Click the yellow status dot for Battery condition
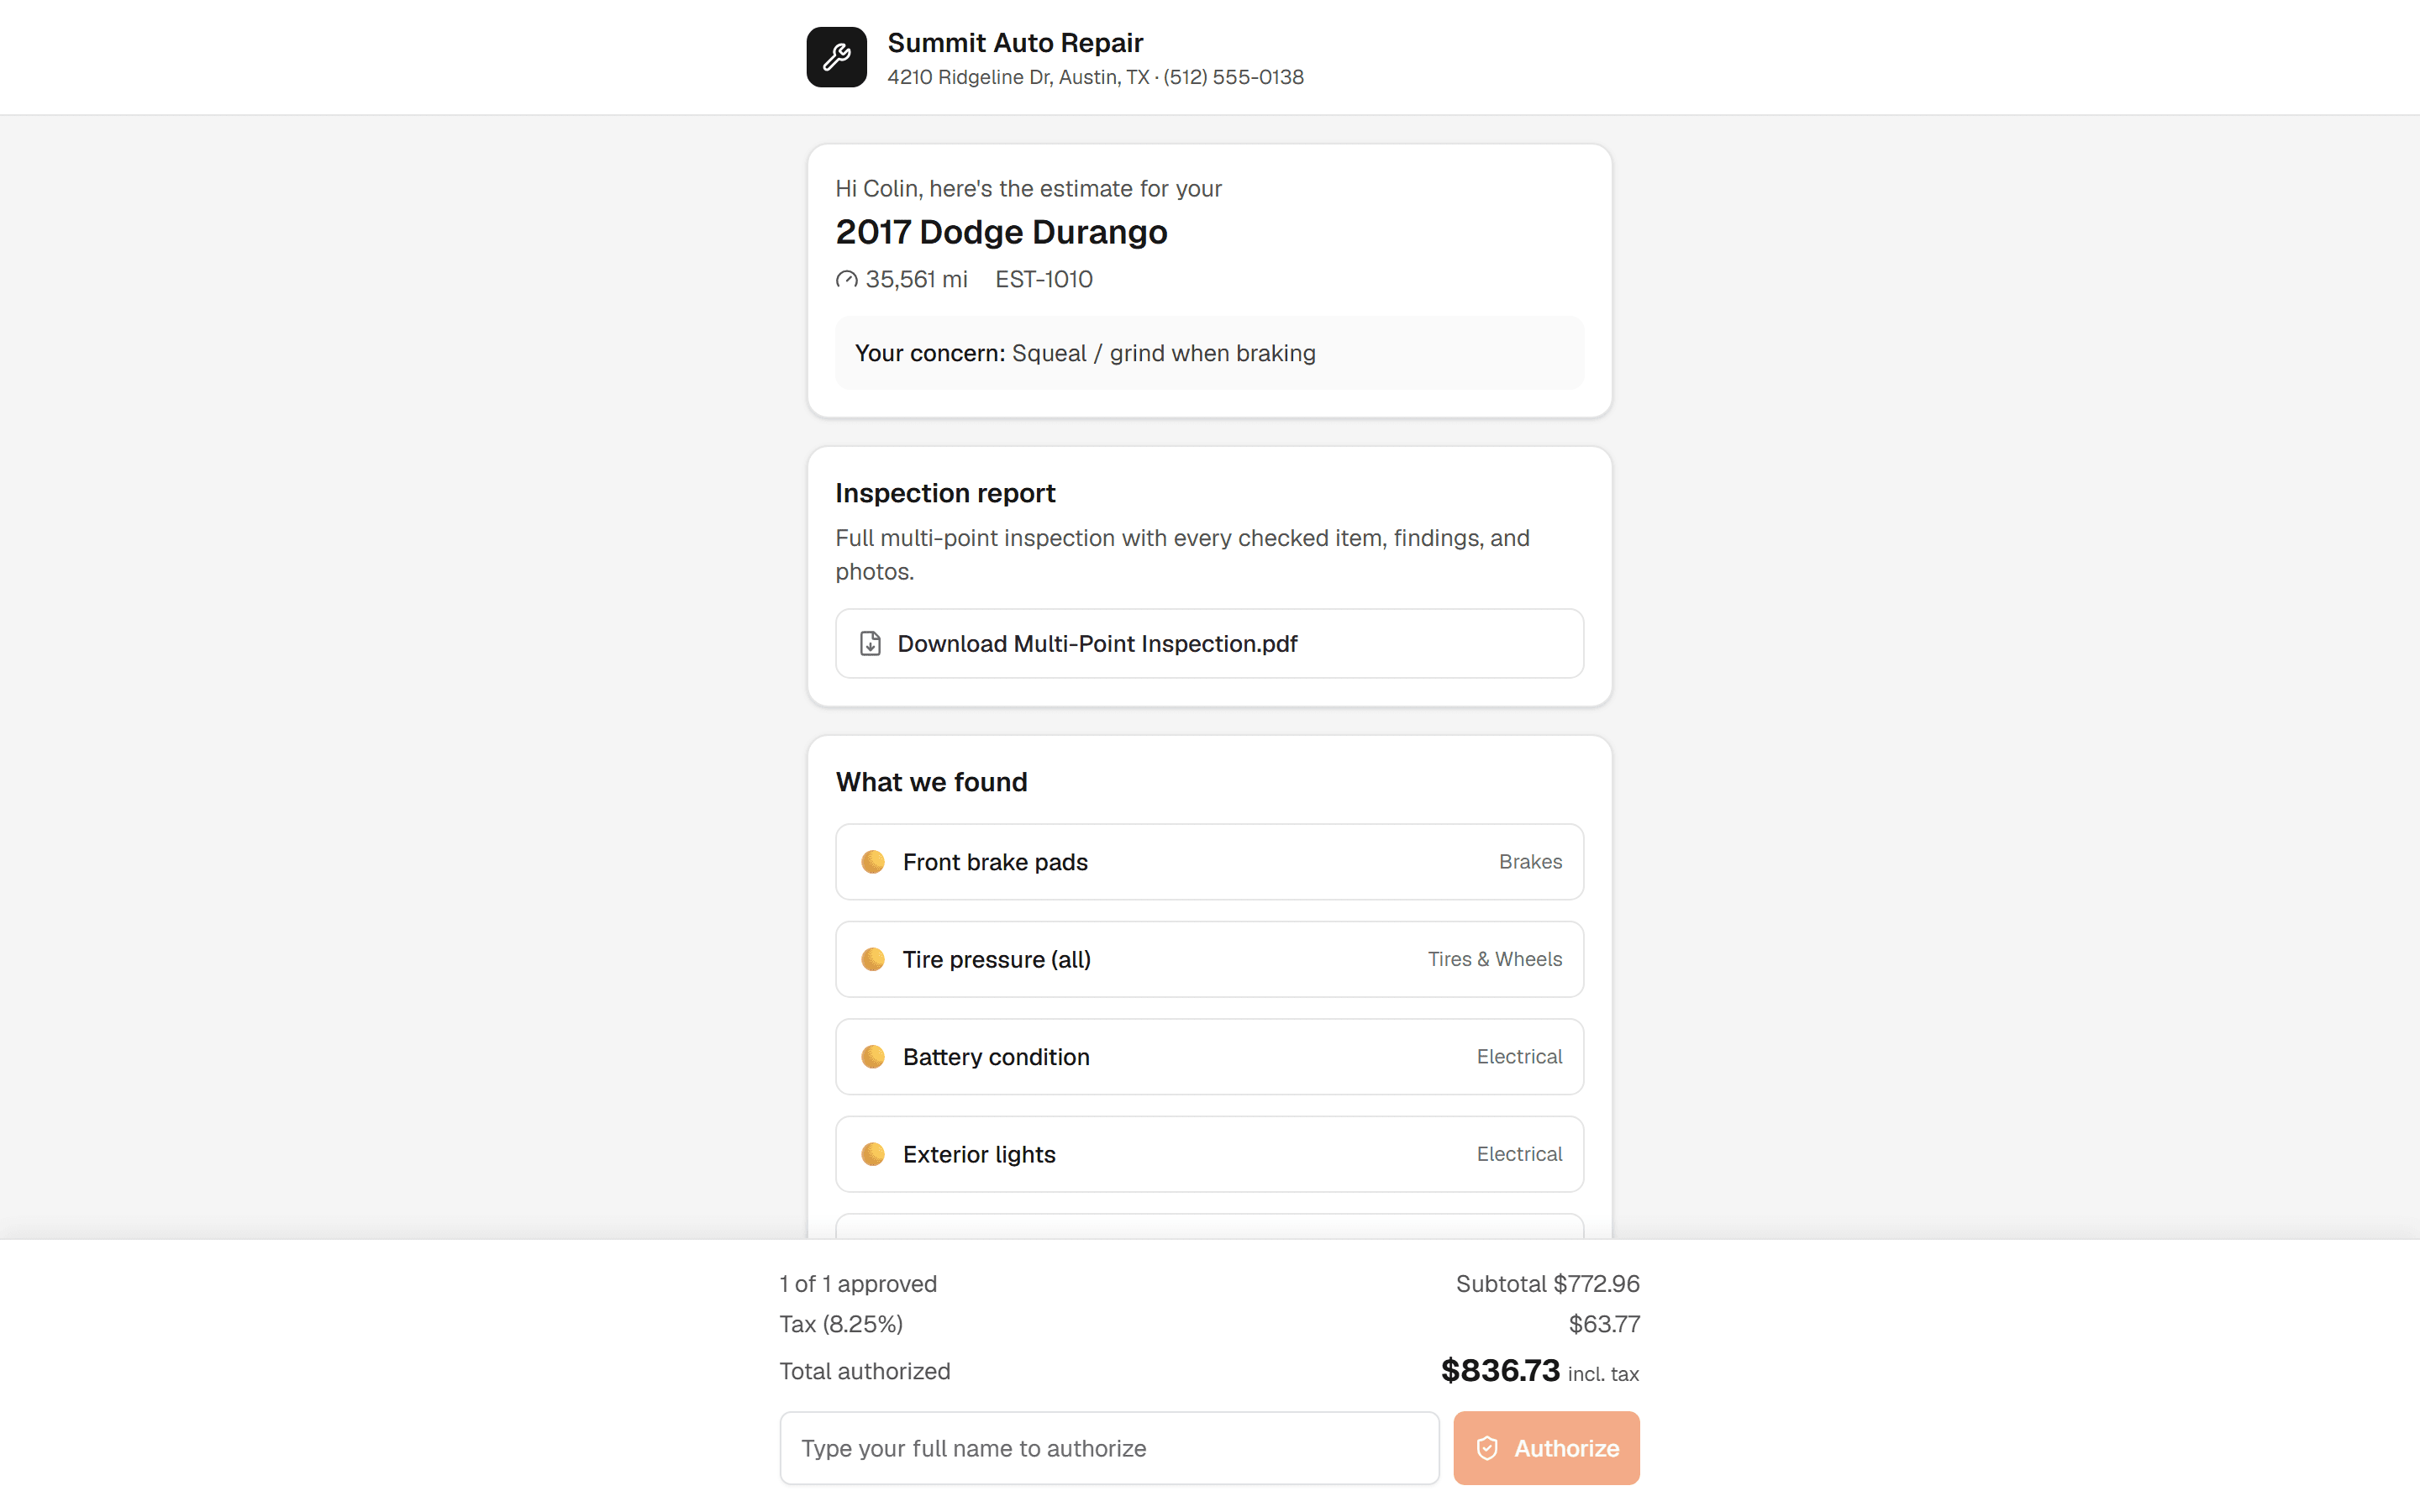 coord(873,1057)
